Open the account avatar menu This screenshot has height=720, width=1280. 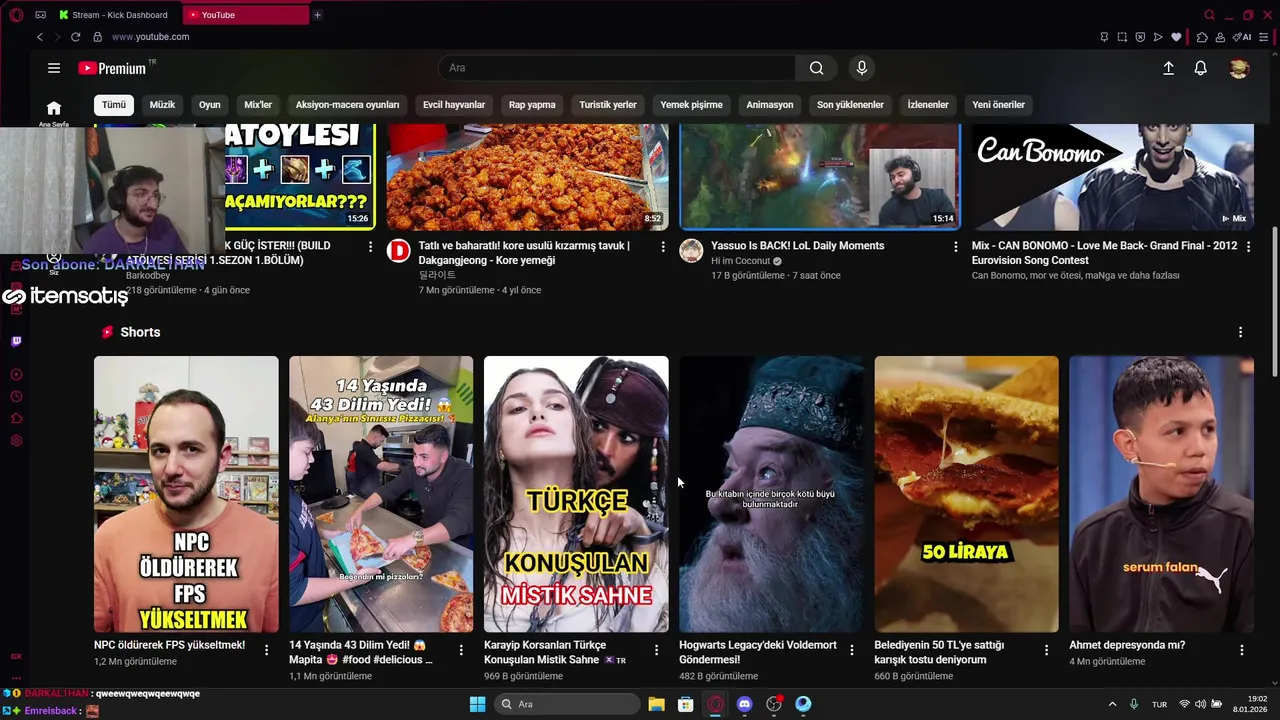(1239, 68)
